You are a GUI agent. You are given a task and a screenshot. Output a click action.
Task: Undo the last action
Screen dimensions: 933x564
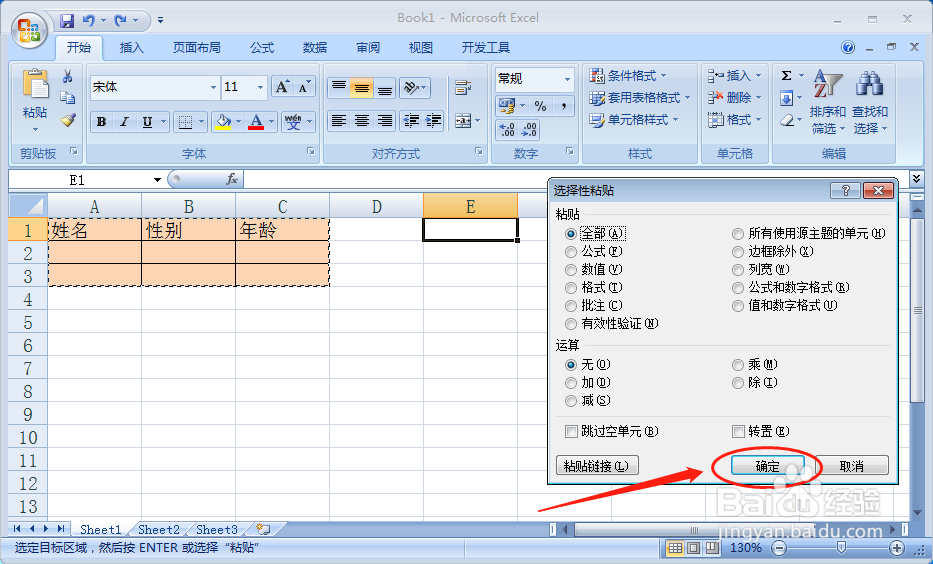coord(89,21)
